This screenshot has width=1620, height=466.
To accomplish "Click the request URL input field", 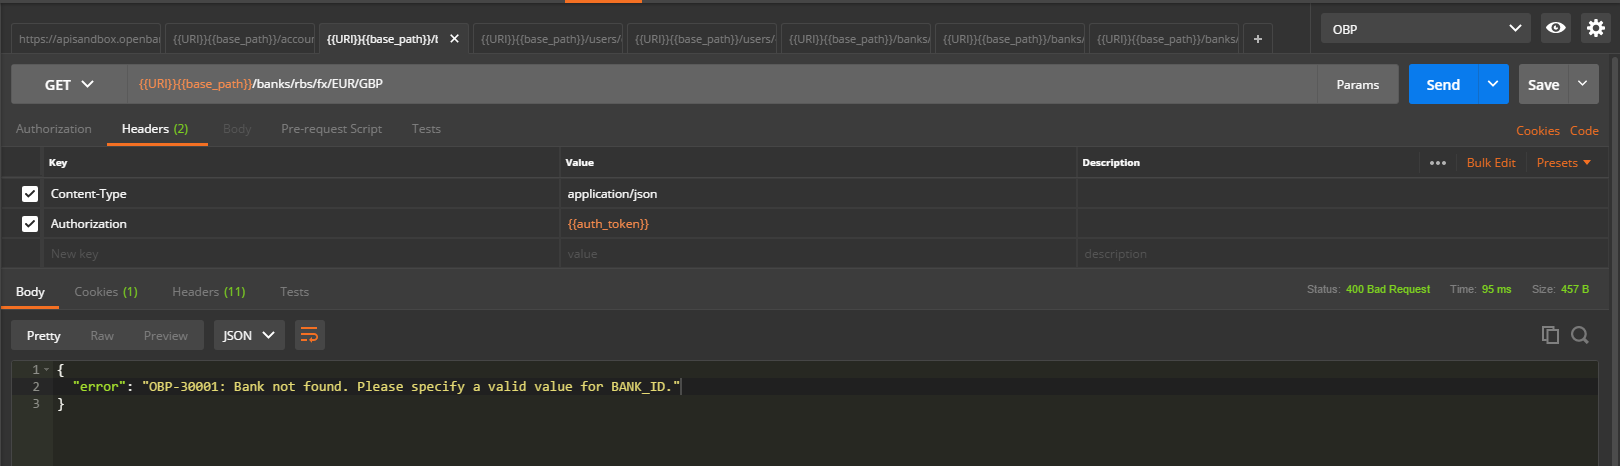I will tap(722, 84).
